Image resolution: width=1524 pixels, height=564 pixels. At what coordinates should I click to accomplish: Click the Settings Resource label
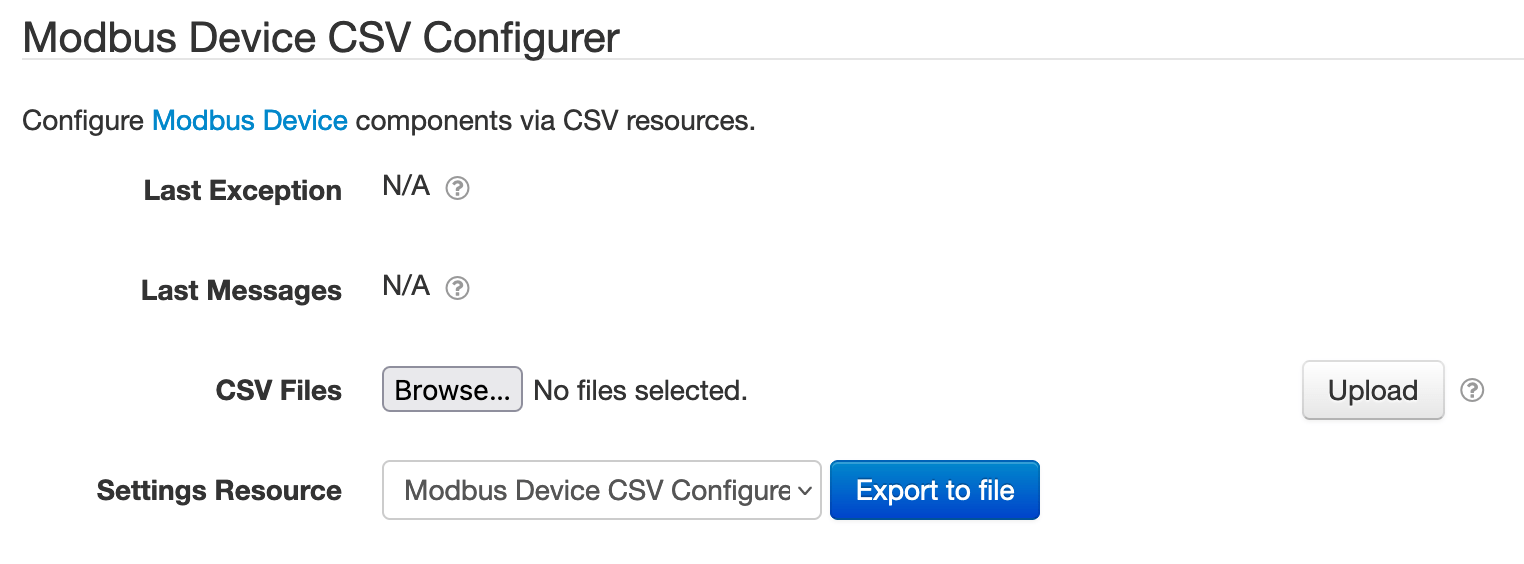tap(219, 490)
